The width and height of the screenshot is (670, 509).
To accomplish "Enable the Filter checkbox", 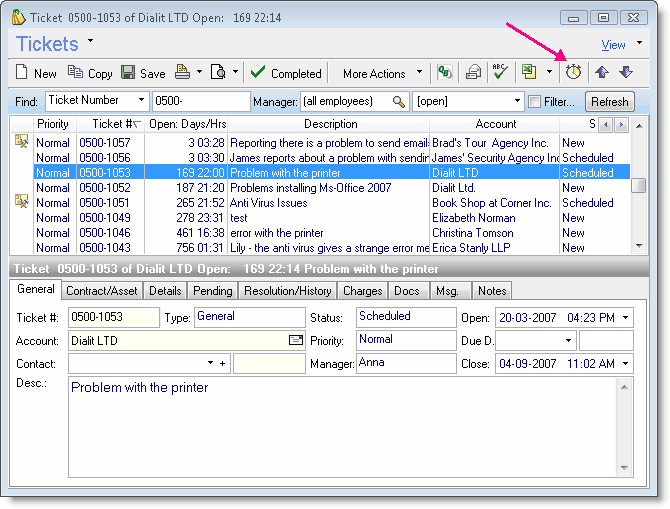I will pos(534,102).
